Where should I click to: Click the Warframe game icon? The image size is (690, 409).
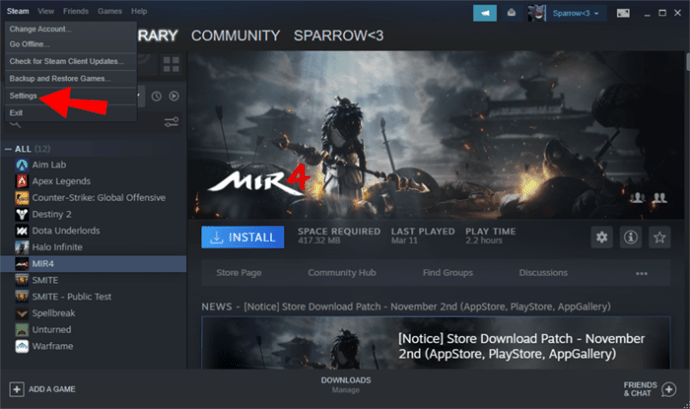[x=22, y=346]
